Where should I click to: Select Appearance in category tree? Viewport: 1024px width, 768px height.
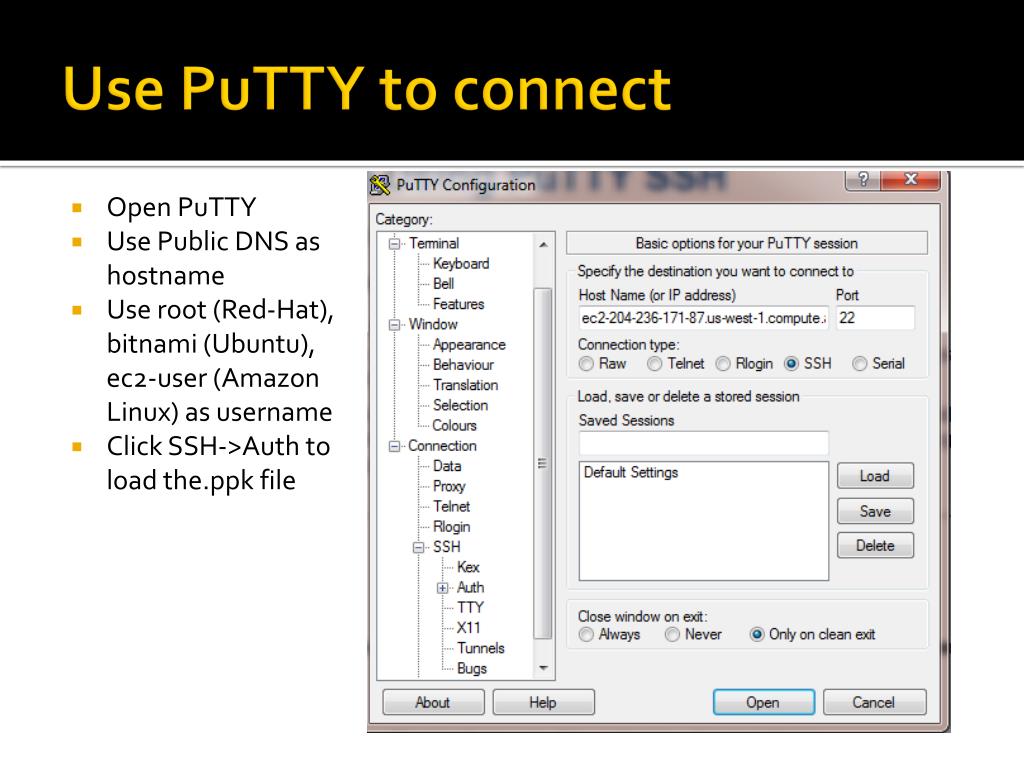[469, 345]
